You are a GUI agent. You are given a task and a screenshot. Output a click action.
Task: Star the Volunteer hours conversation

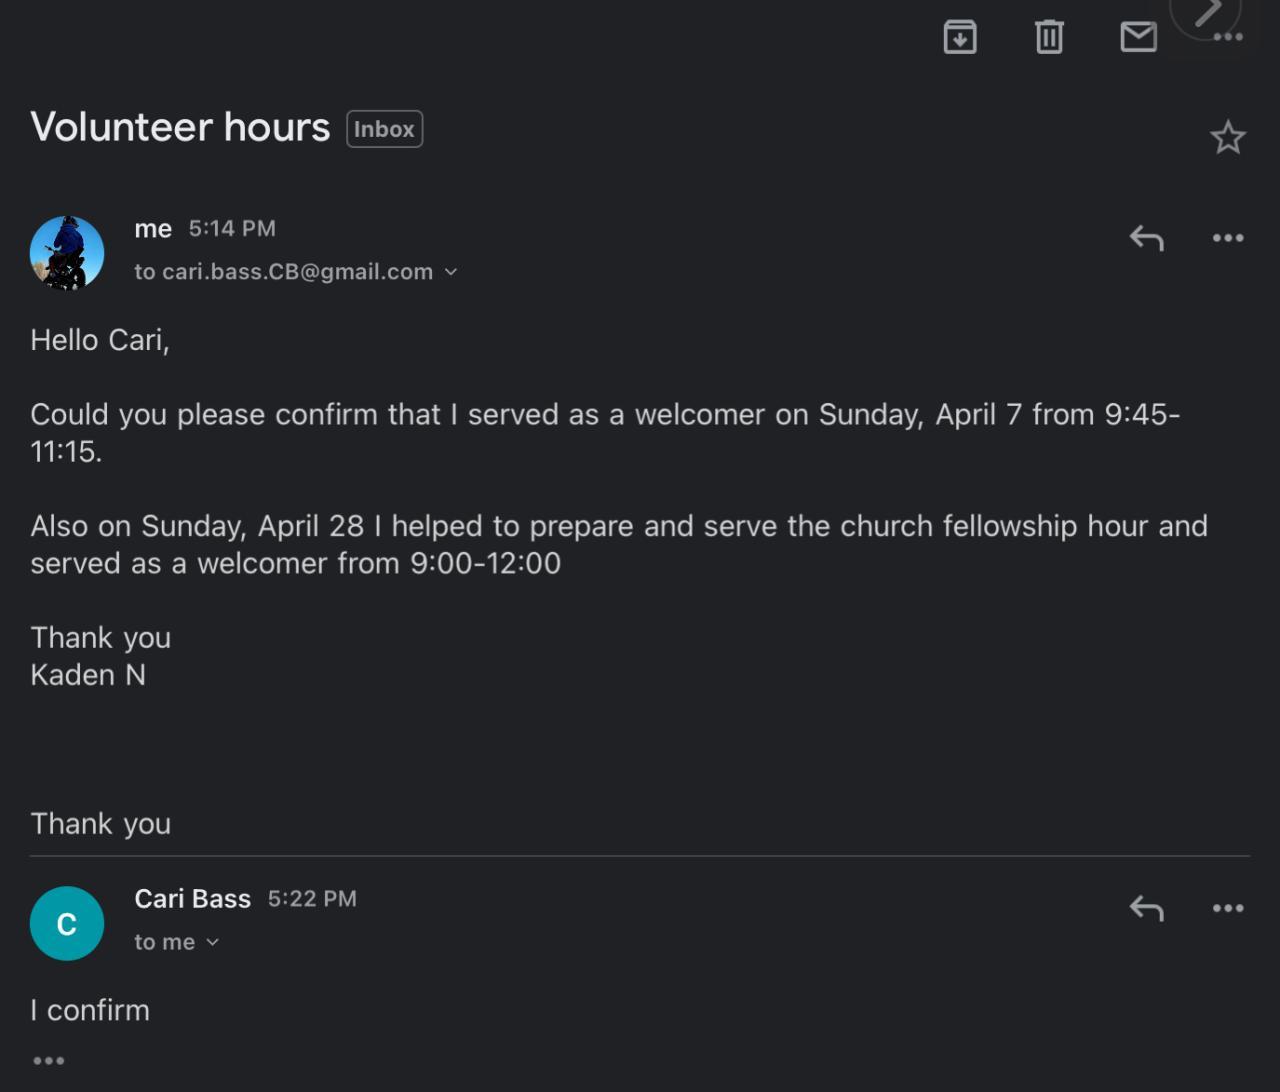pyautogui.click(x=1228, y=137)
